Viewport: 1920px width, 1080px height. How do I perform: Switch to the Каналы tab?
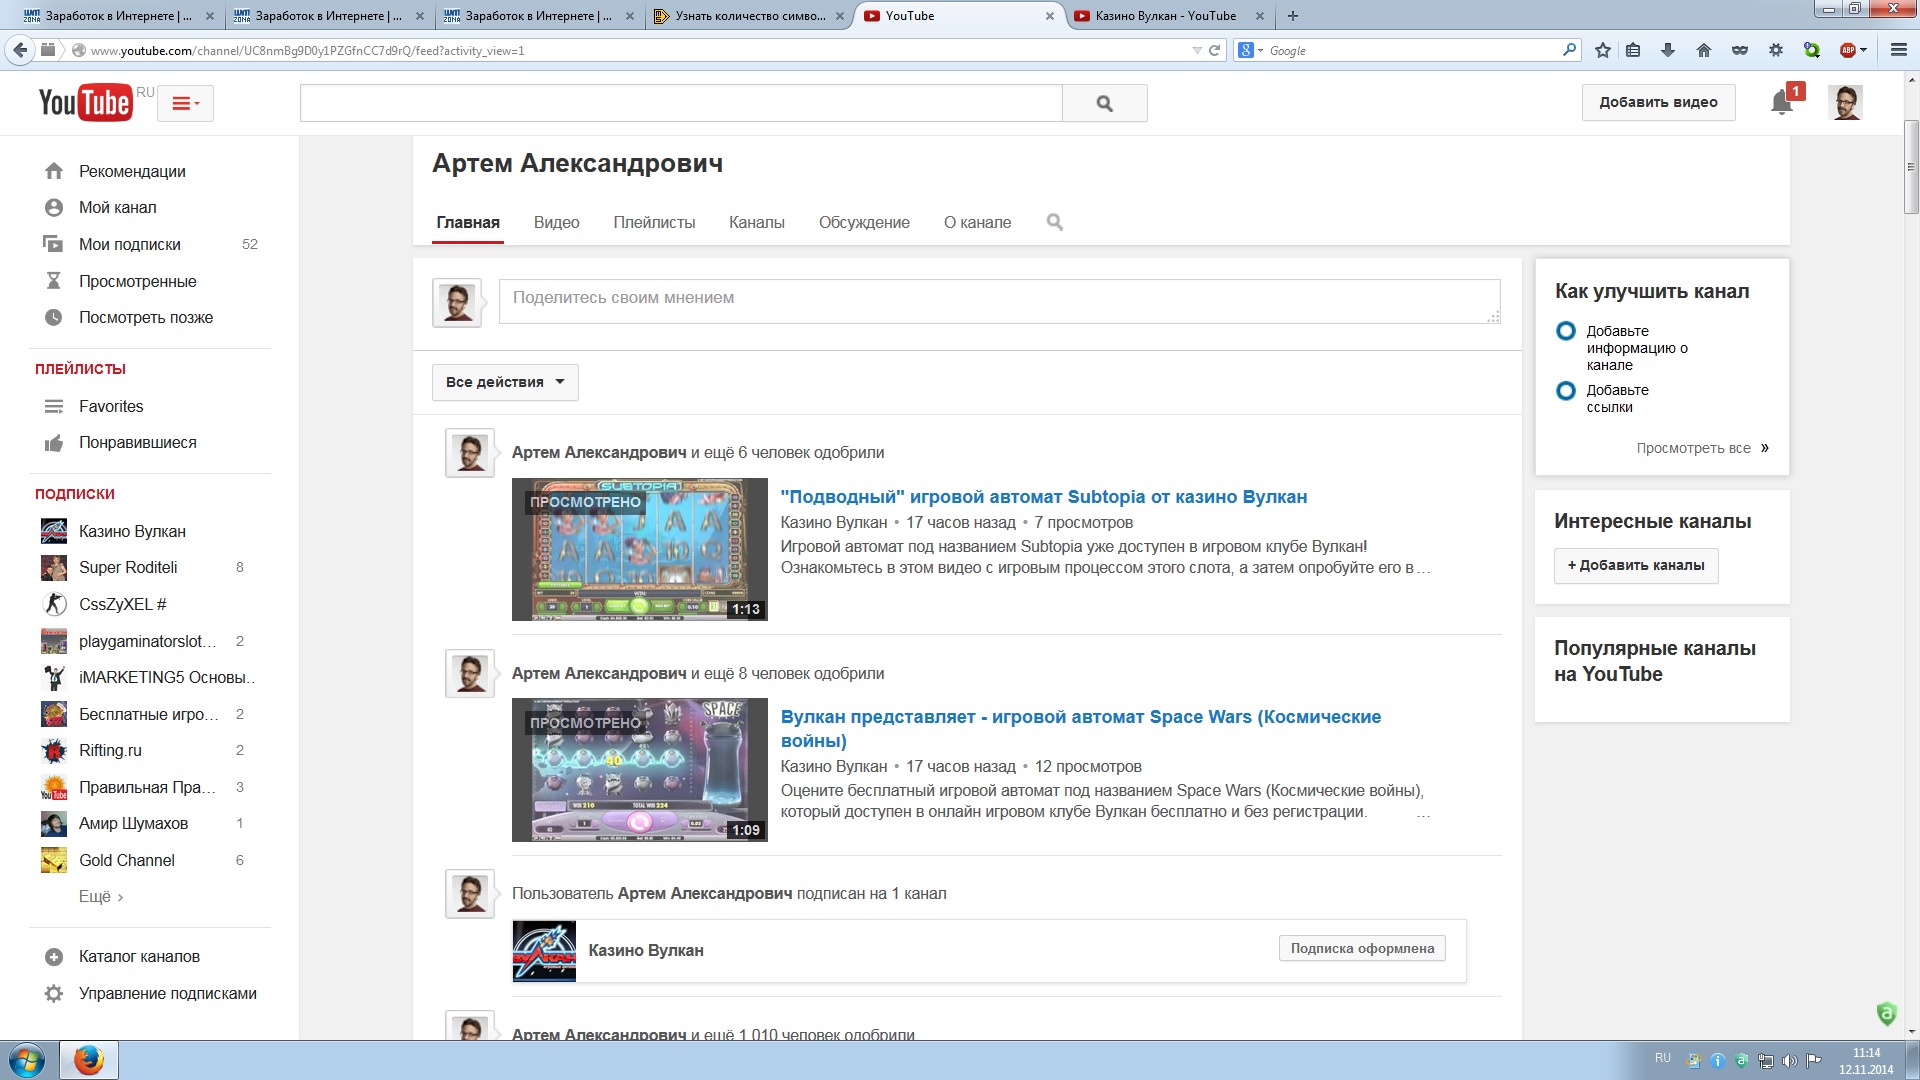click(756, 222)
